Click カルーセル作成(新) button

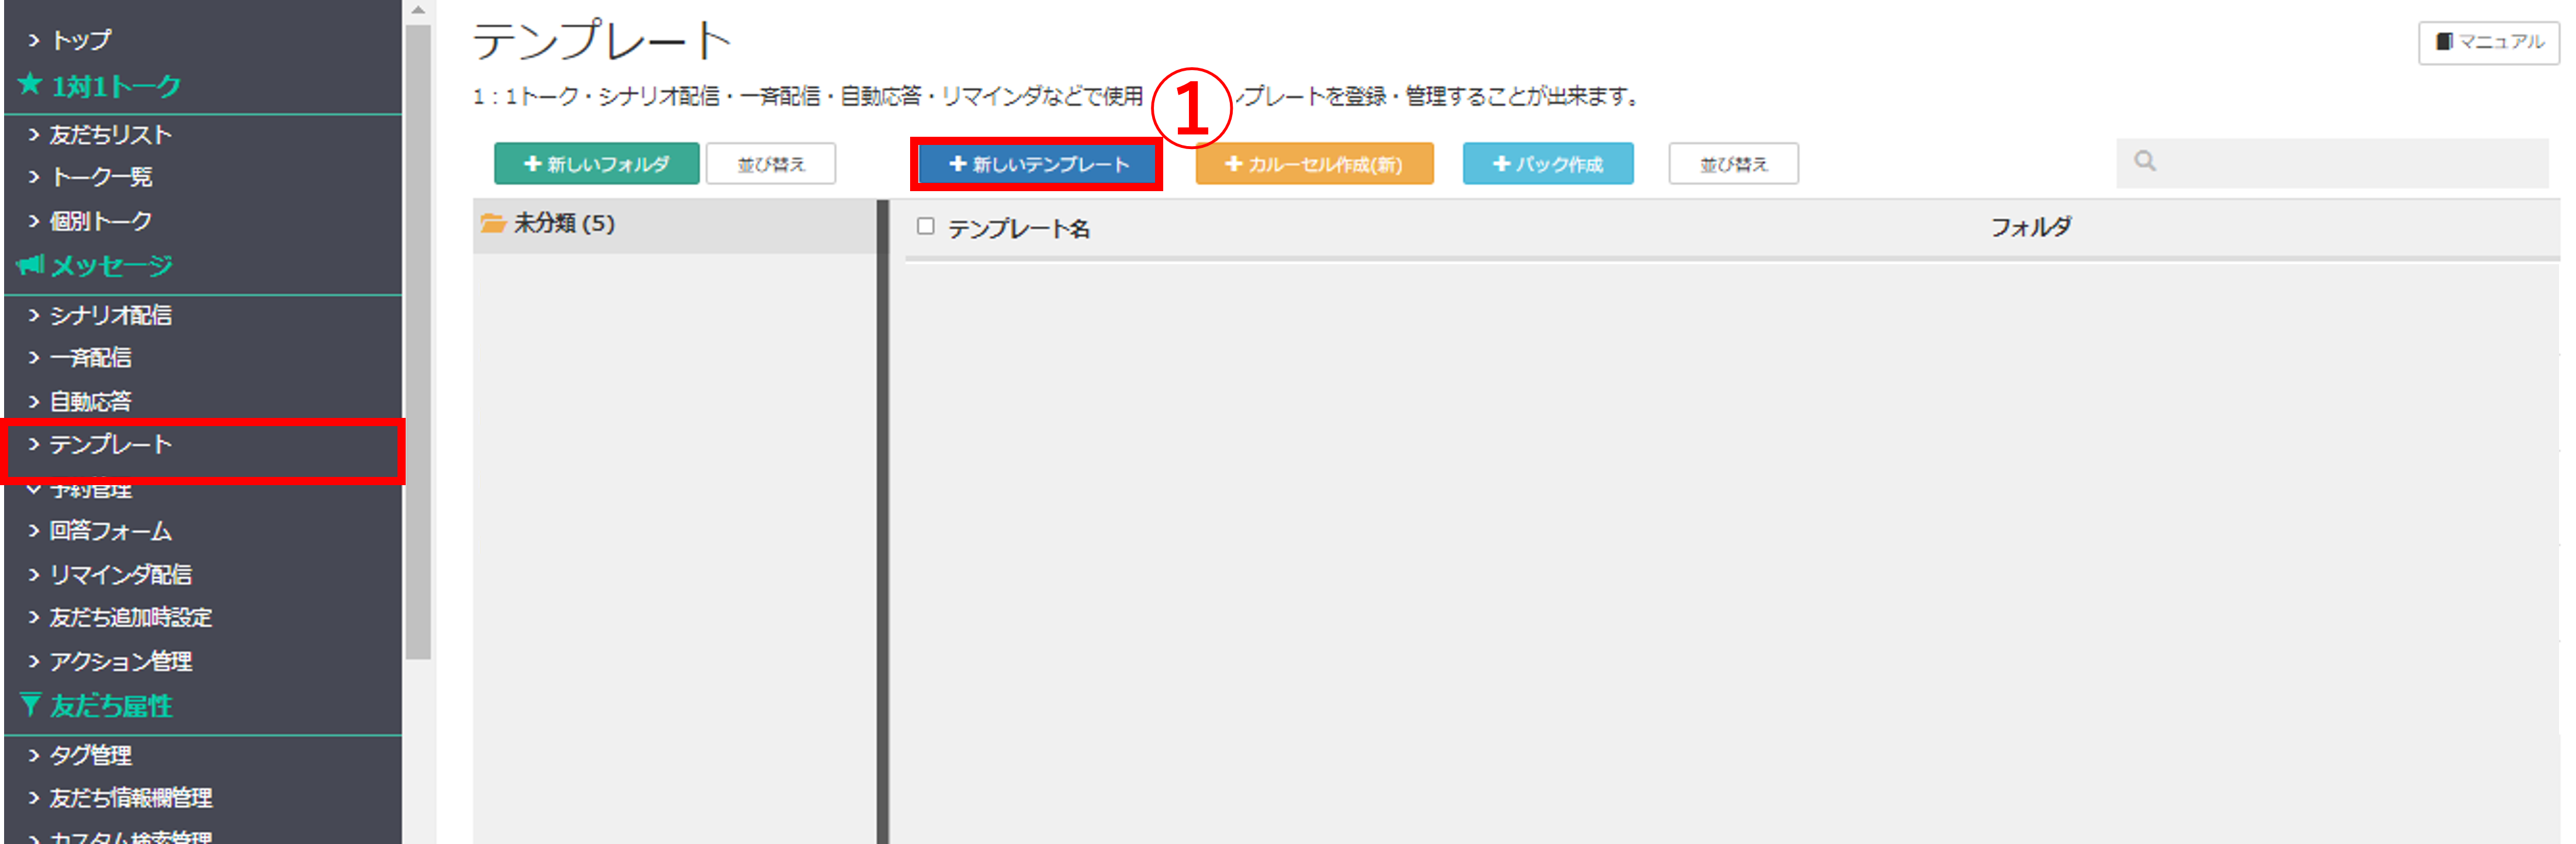[1314, 164]
